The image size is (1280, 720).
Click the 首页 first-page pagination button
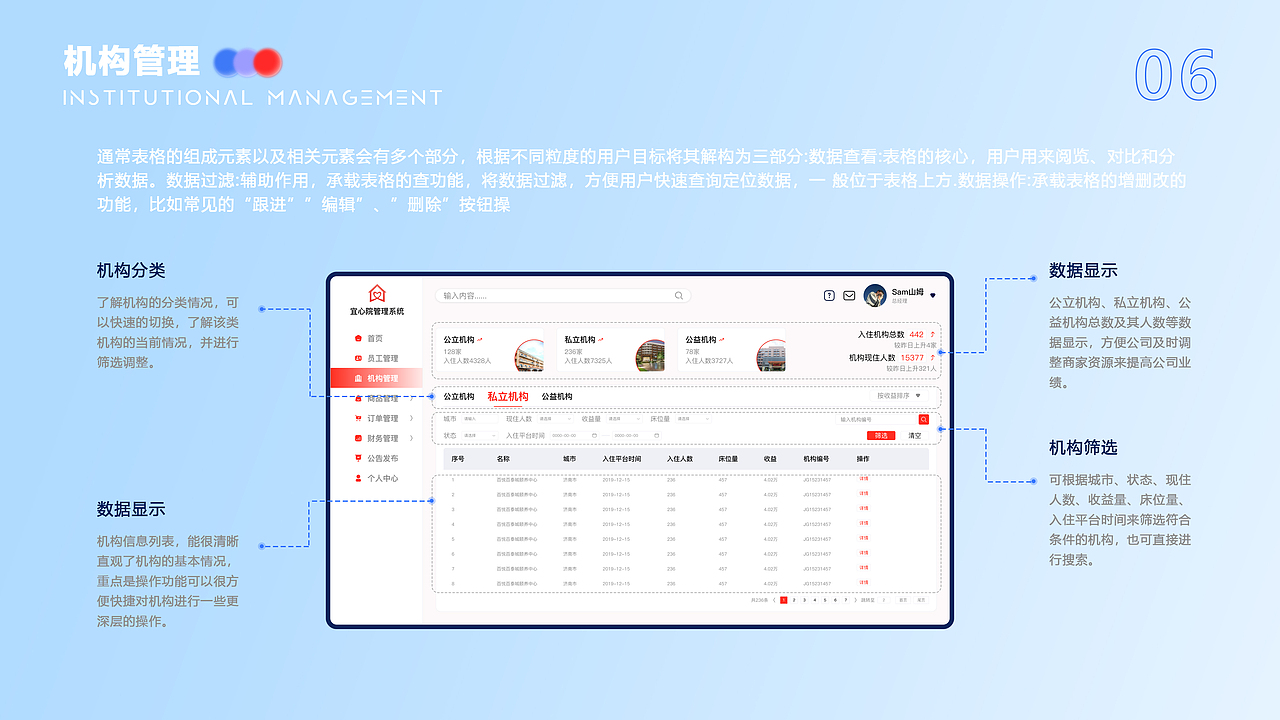tap(903, 600)
